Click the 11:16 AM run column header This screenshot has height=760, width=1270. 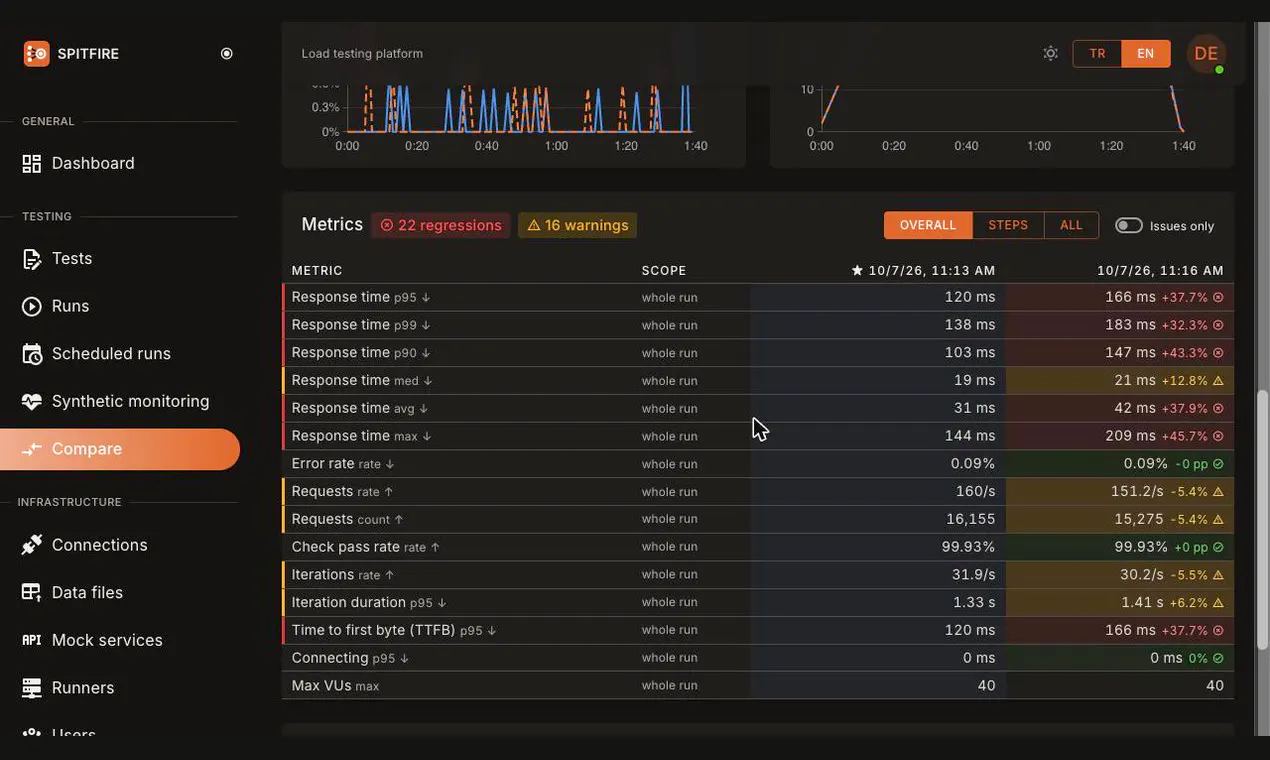1160,271
